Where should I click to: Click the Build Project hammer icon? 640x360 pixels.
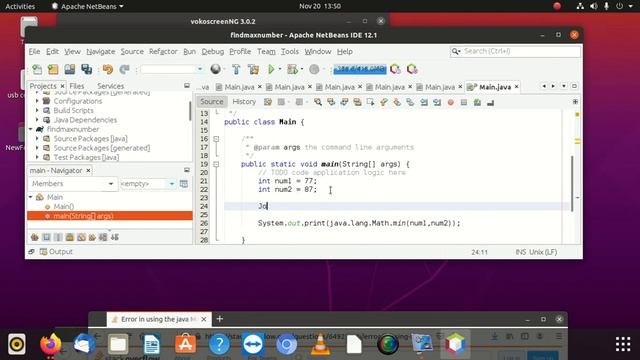236,69
